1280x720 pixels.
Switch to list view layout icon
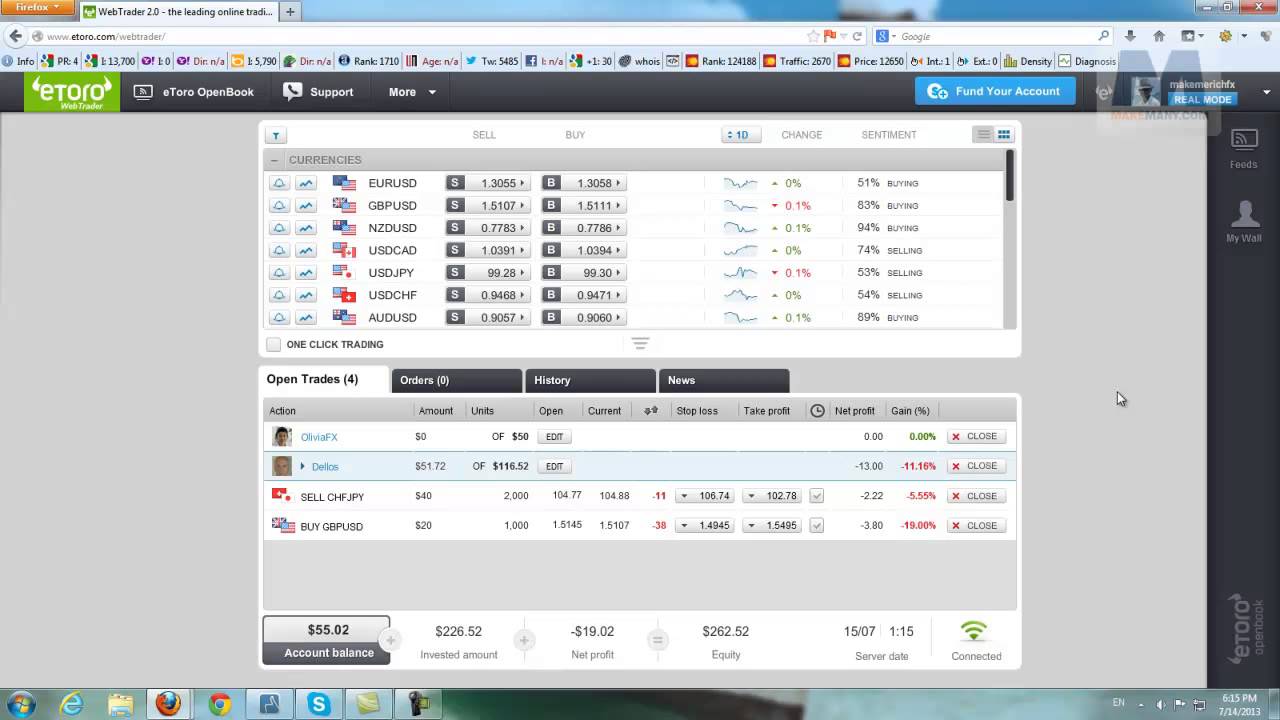(984, 135)
